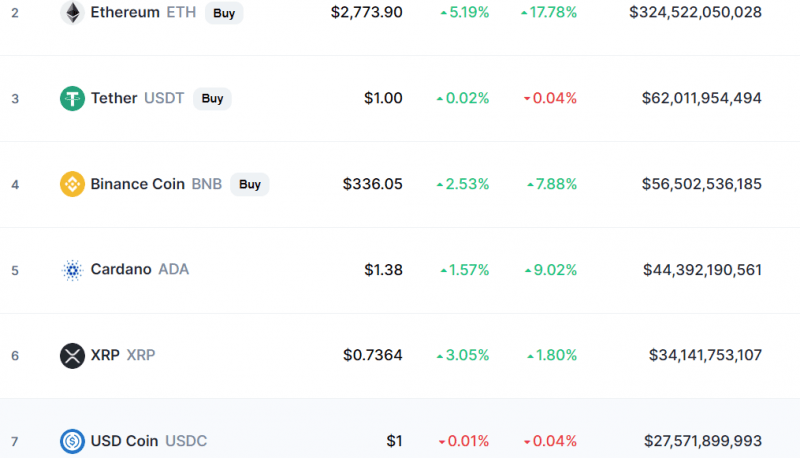Image resolution: width=800 pixels, height=458 pixels.
Task: Open the Cardano ADA name link
Action: [140, 269]
